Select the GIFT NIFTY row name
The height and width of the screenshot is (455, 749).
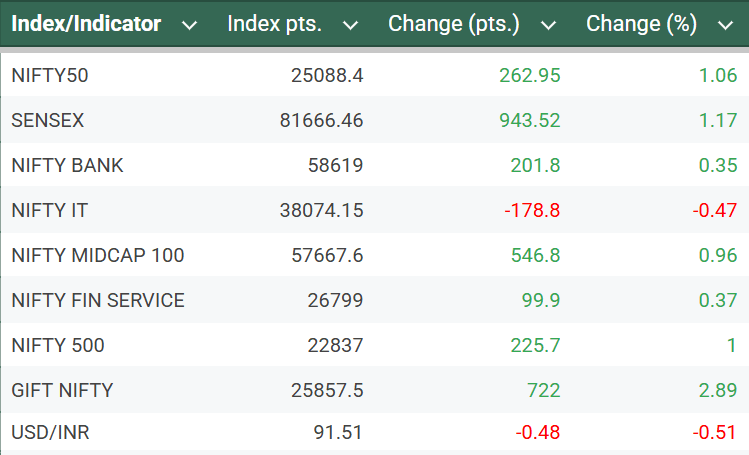pos(62,390)
